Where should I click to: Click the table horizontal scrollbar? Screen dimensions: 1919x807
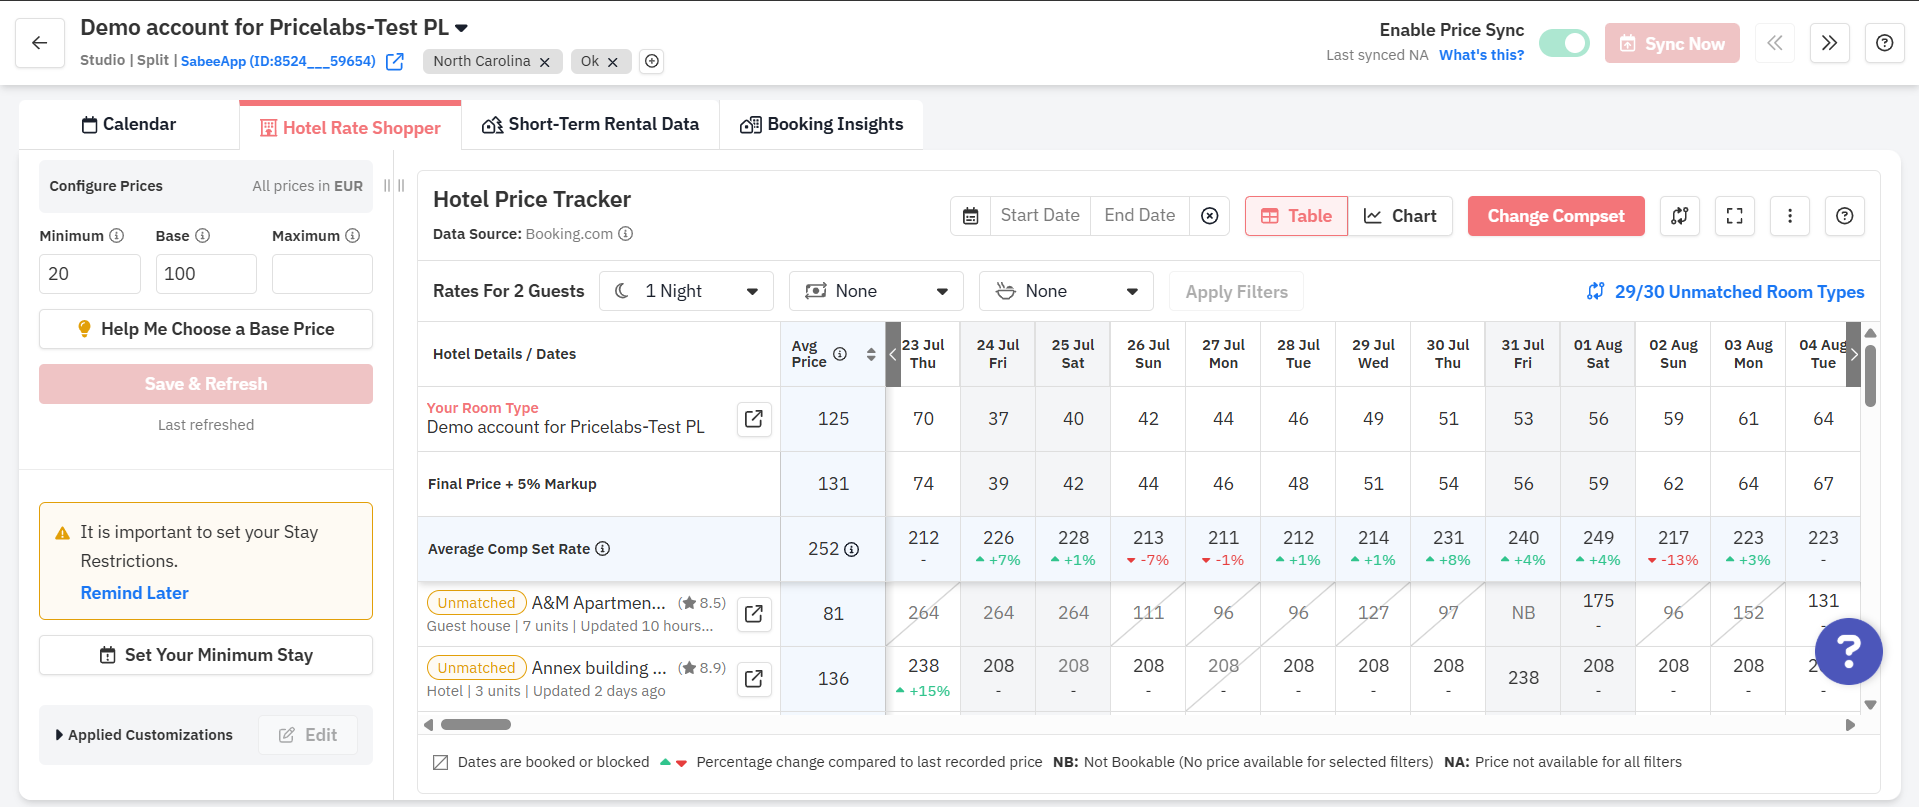(476, 725)
